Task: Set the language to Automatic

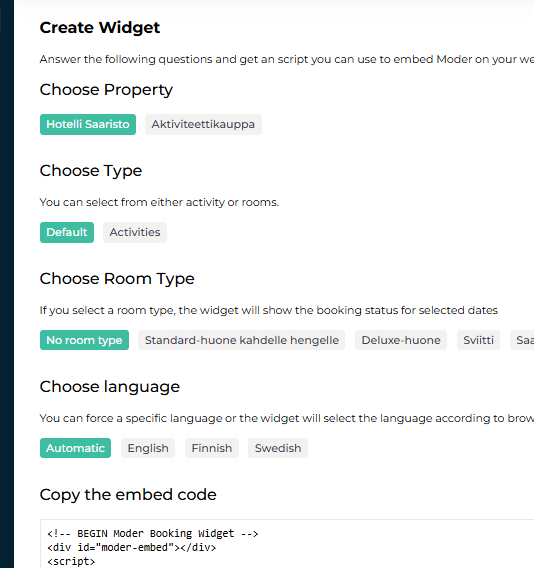Action: coord(75,448)
